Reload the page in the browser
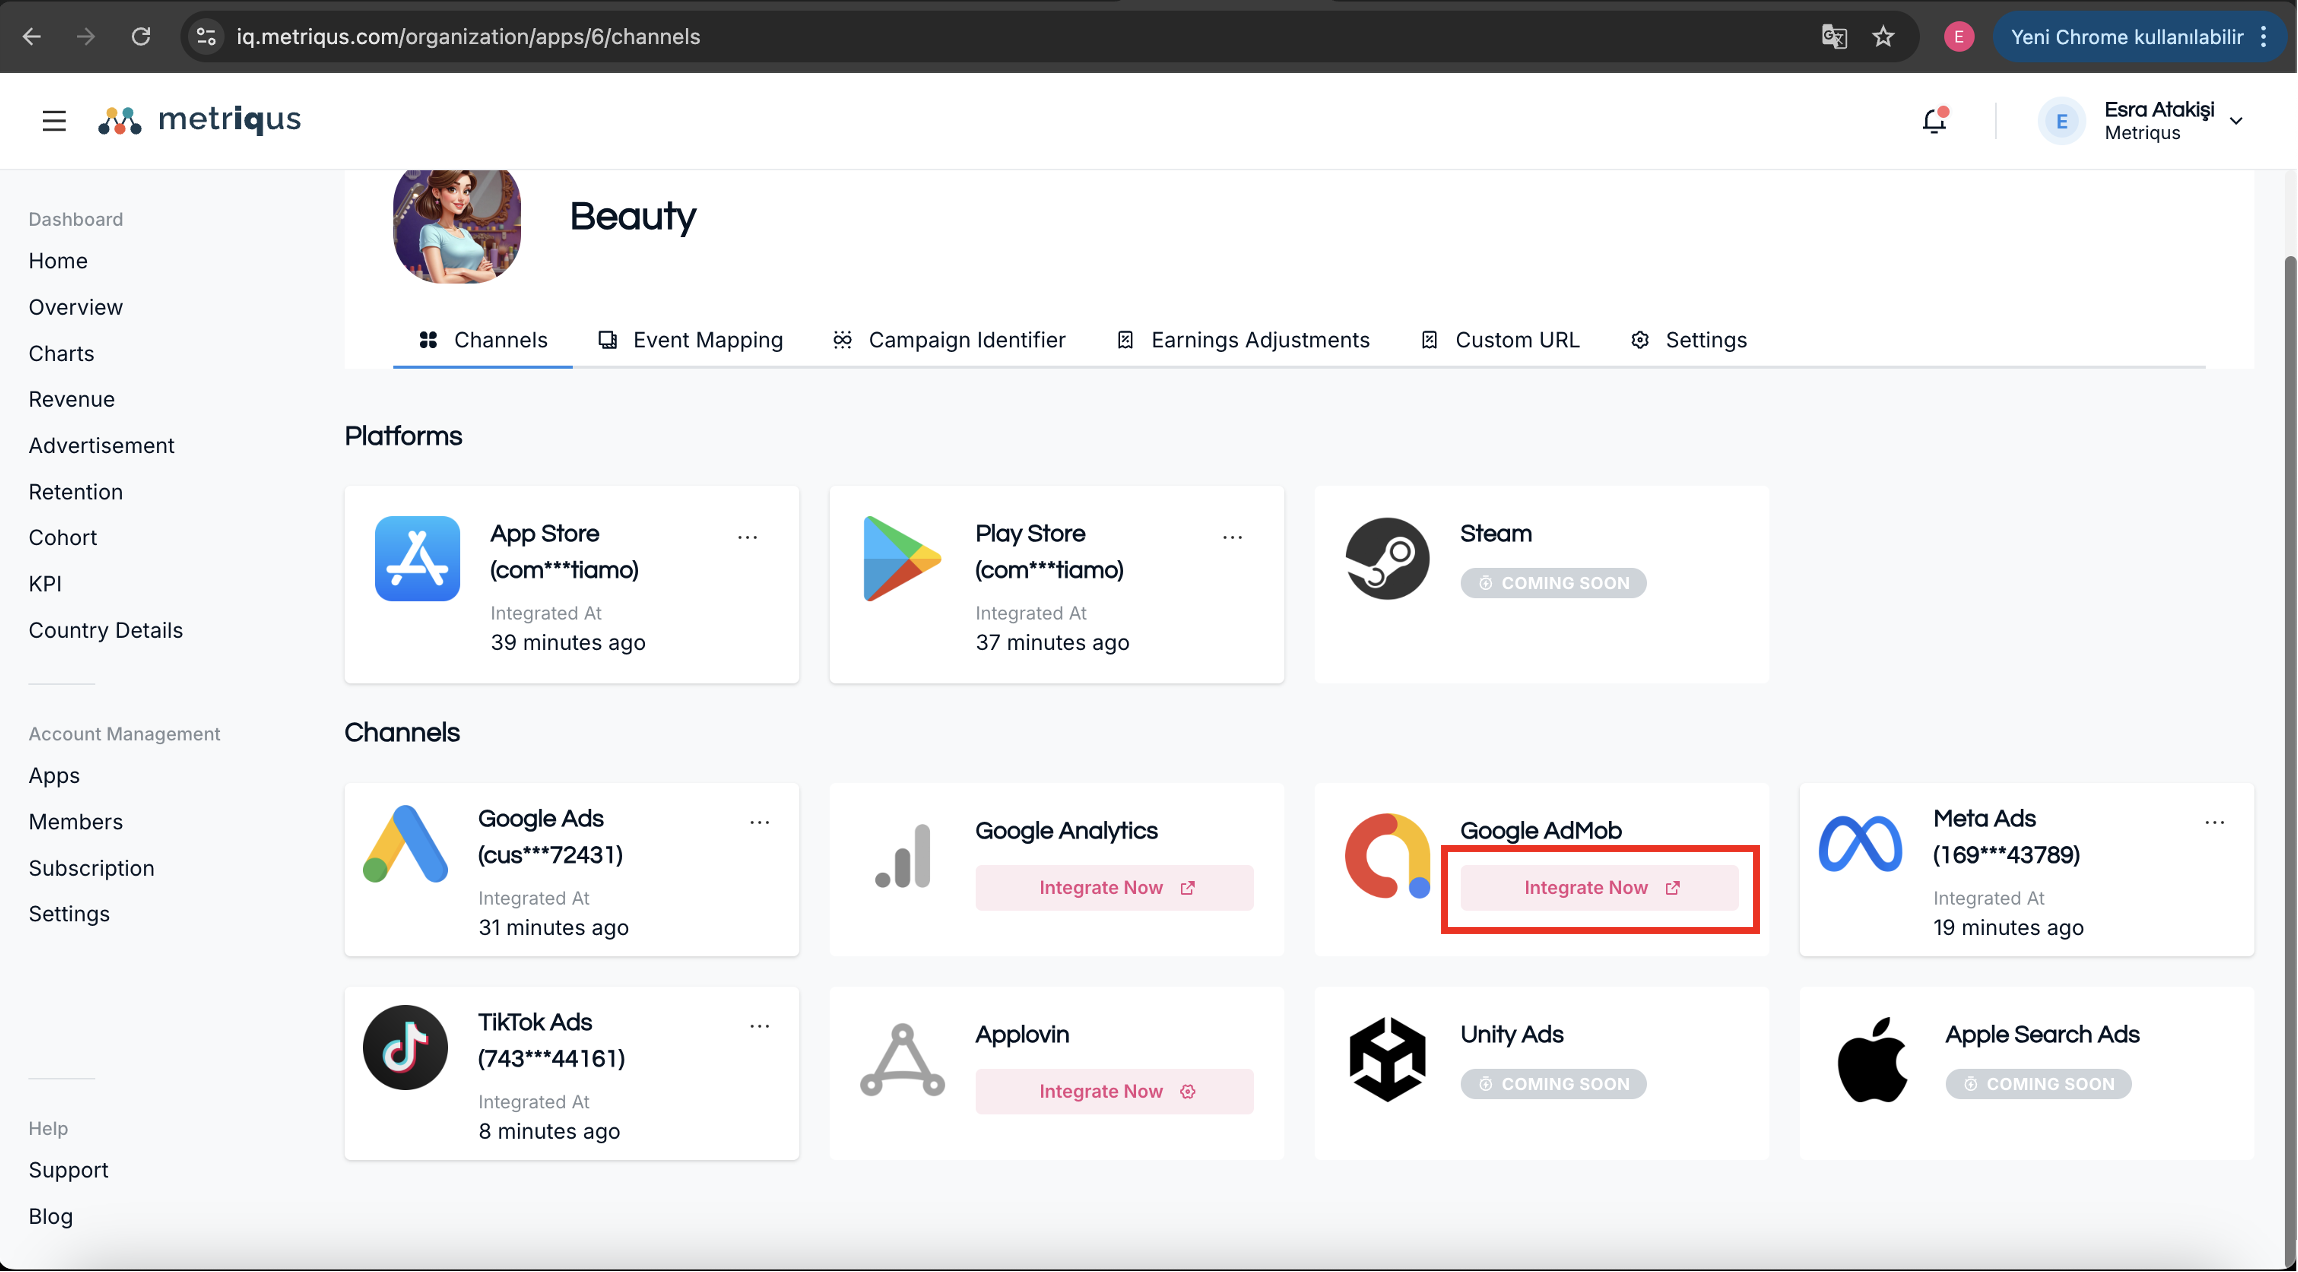Viewport: 2298px width, 1272px height. coord(141,37)
